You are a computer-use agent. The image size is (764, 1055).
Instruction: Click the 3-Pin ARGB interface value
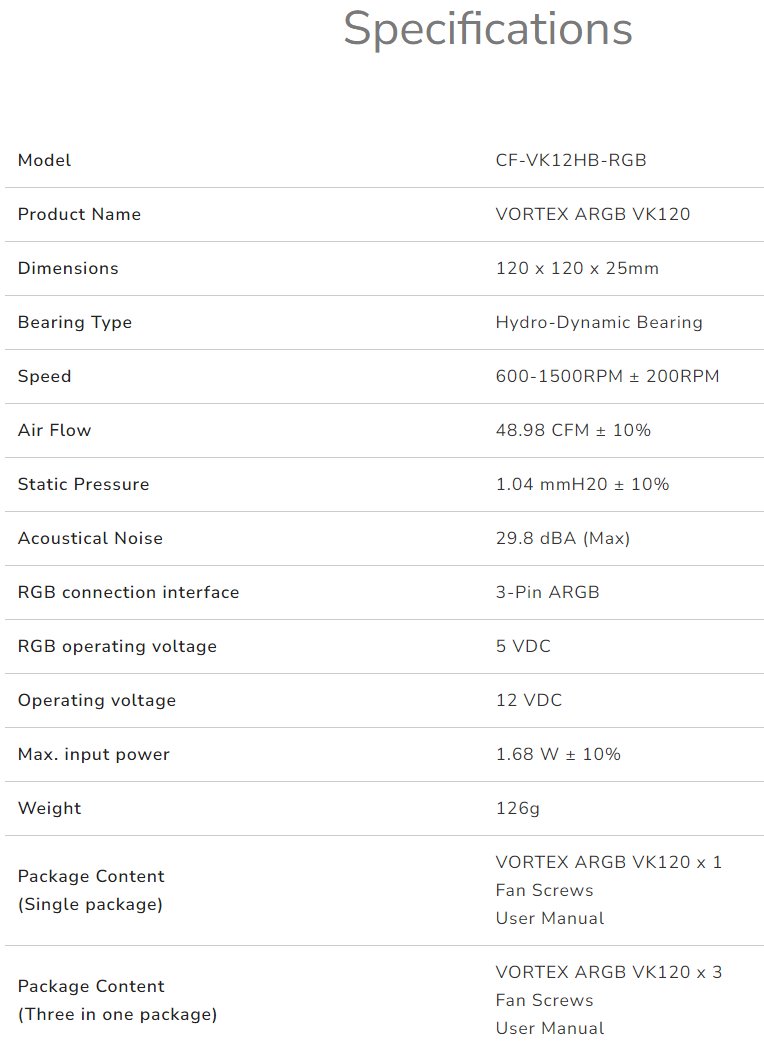[x=547, y=592]
